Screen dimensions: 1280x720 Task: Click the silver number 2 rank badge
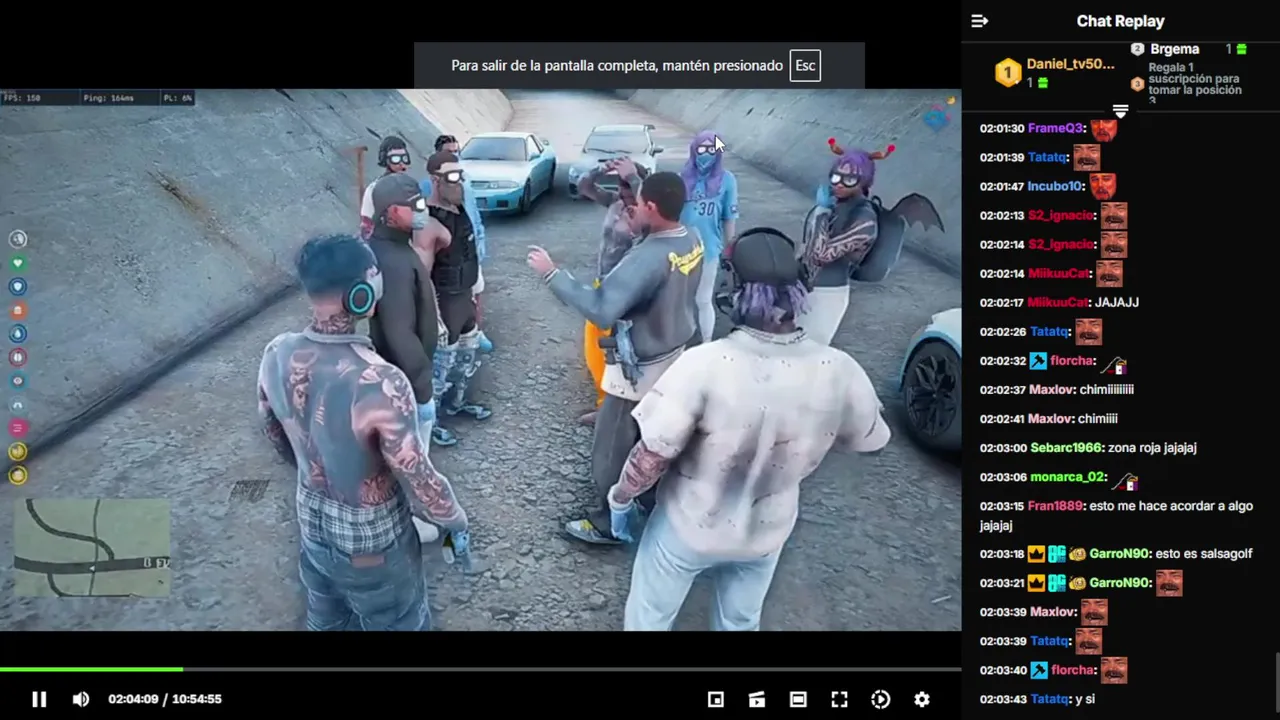[1138, 49]
